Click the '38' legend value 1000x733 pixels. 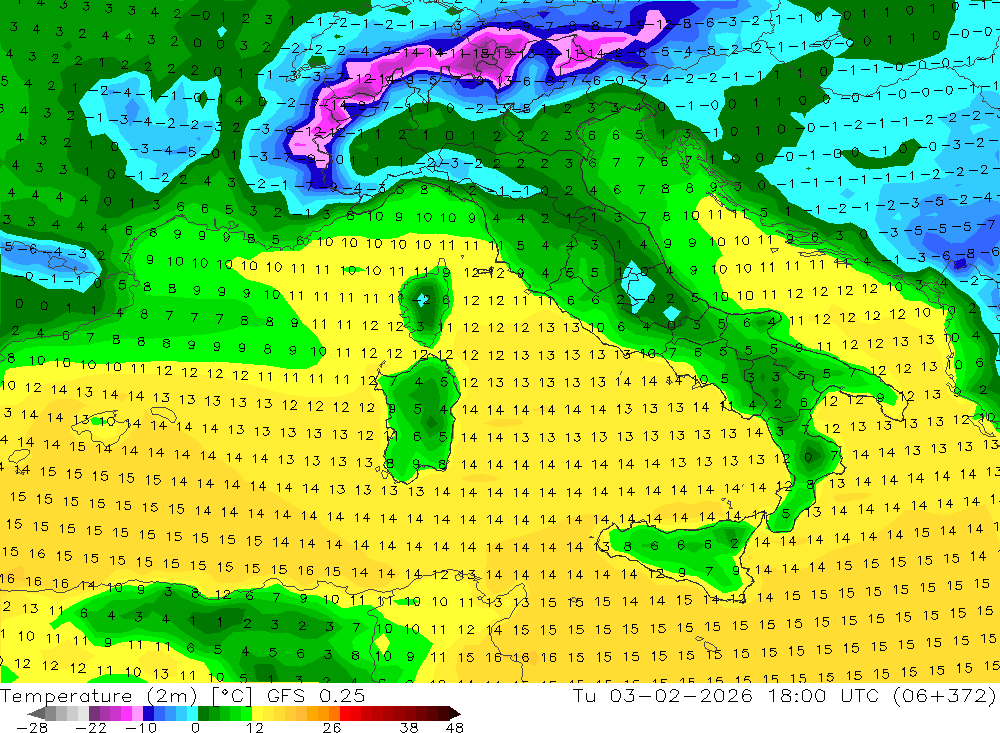(x=409, y=728)
